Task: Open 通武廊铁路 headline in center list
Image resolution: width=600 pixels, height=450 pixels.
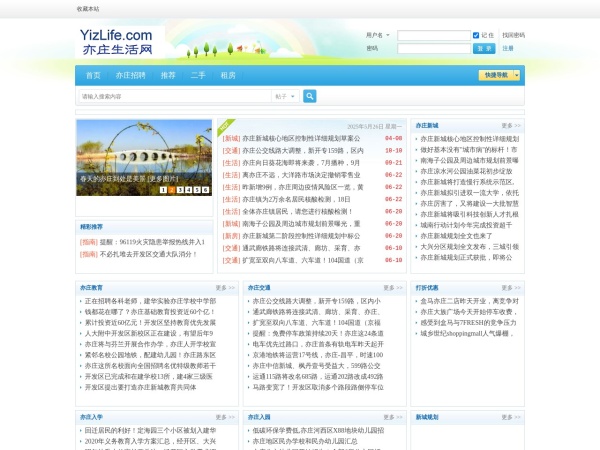Action: [x=301, y=248]
